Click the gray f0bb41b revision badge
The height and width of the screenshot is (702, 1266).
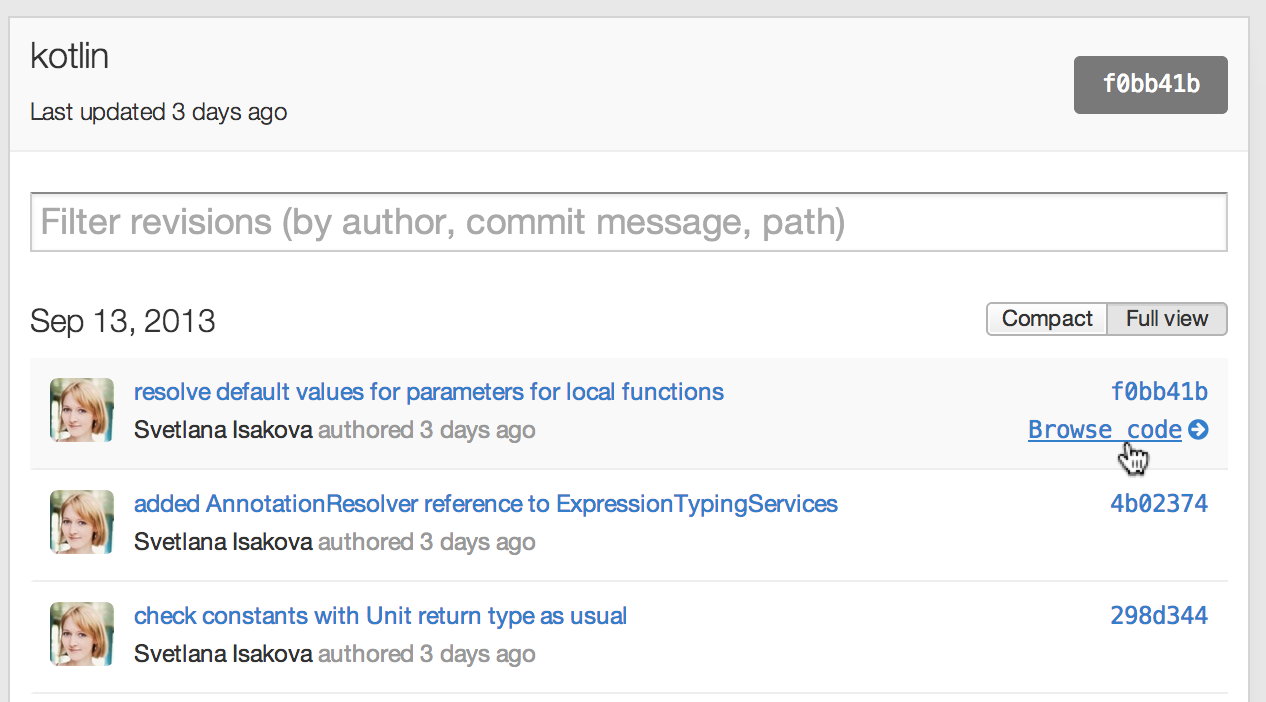[x=1150, y=85]
